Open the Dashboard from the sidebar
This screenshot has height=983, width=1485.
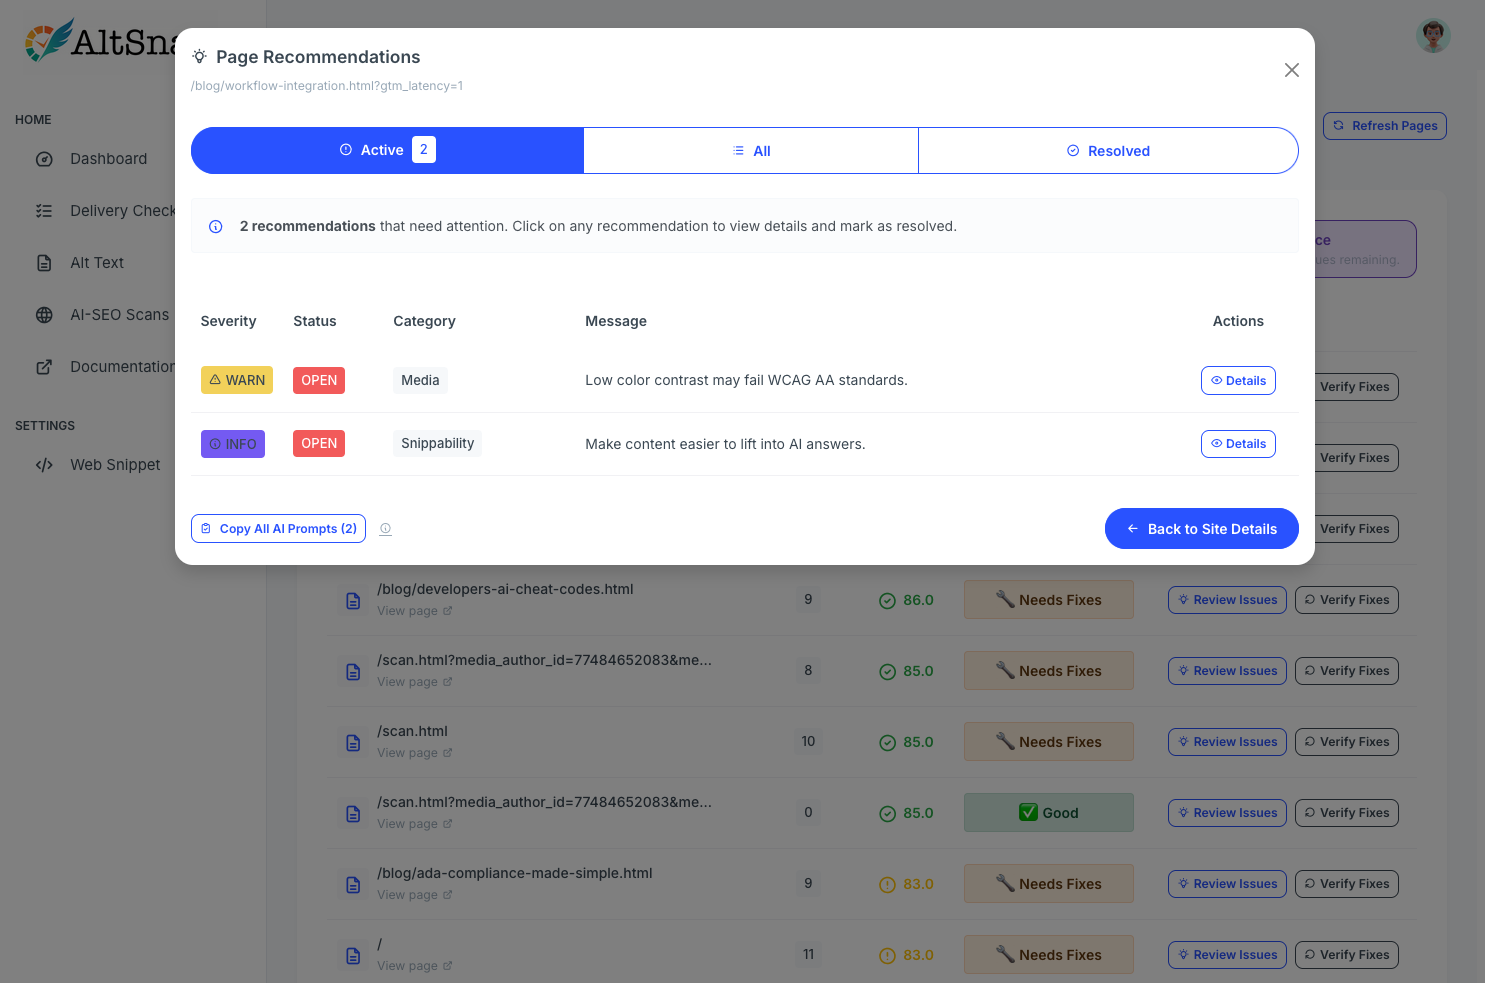tap(108, 158)
